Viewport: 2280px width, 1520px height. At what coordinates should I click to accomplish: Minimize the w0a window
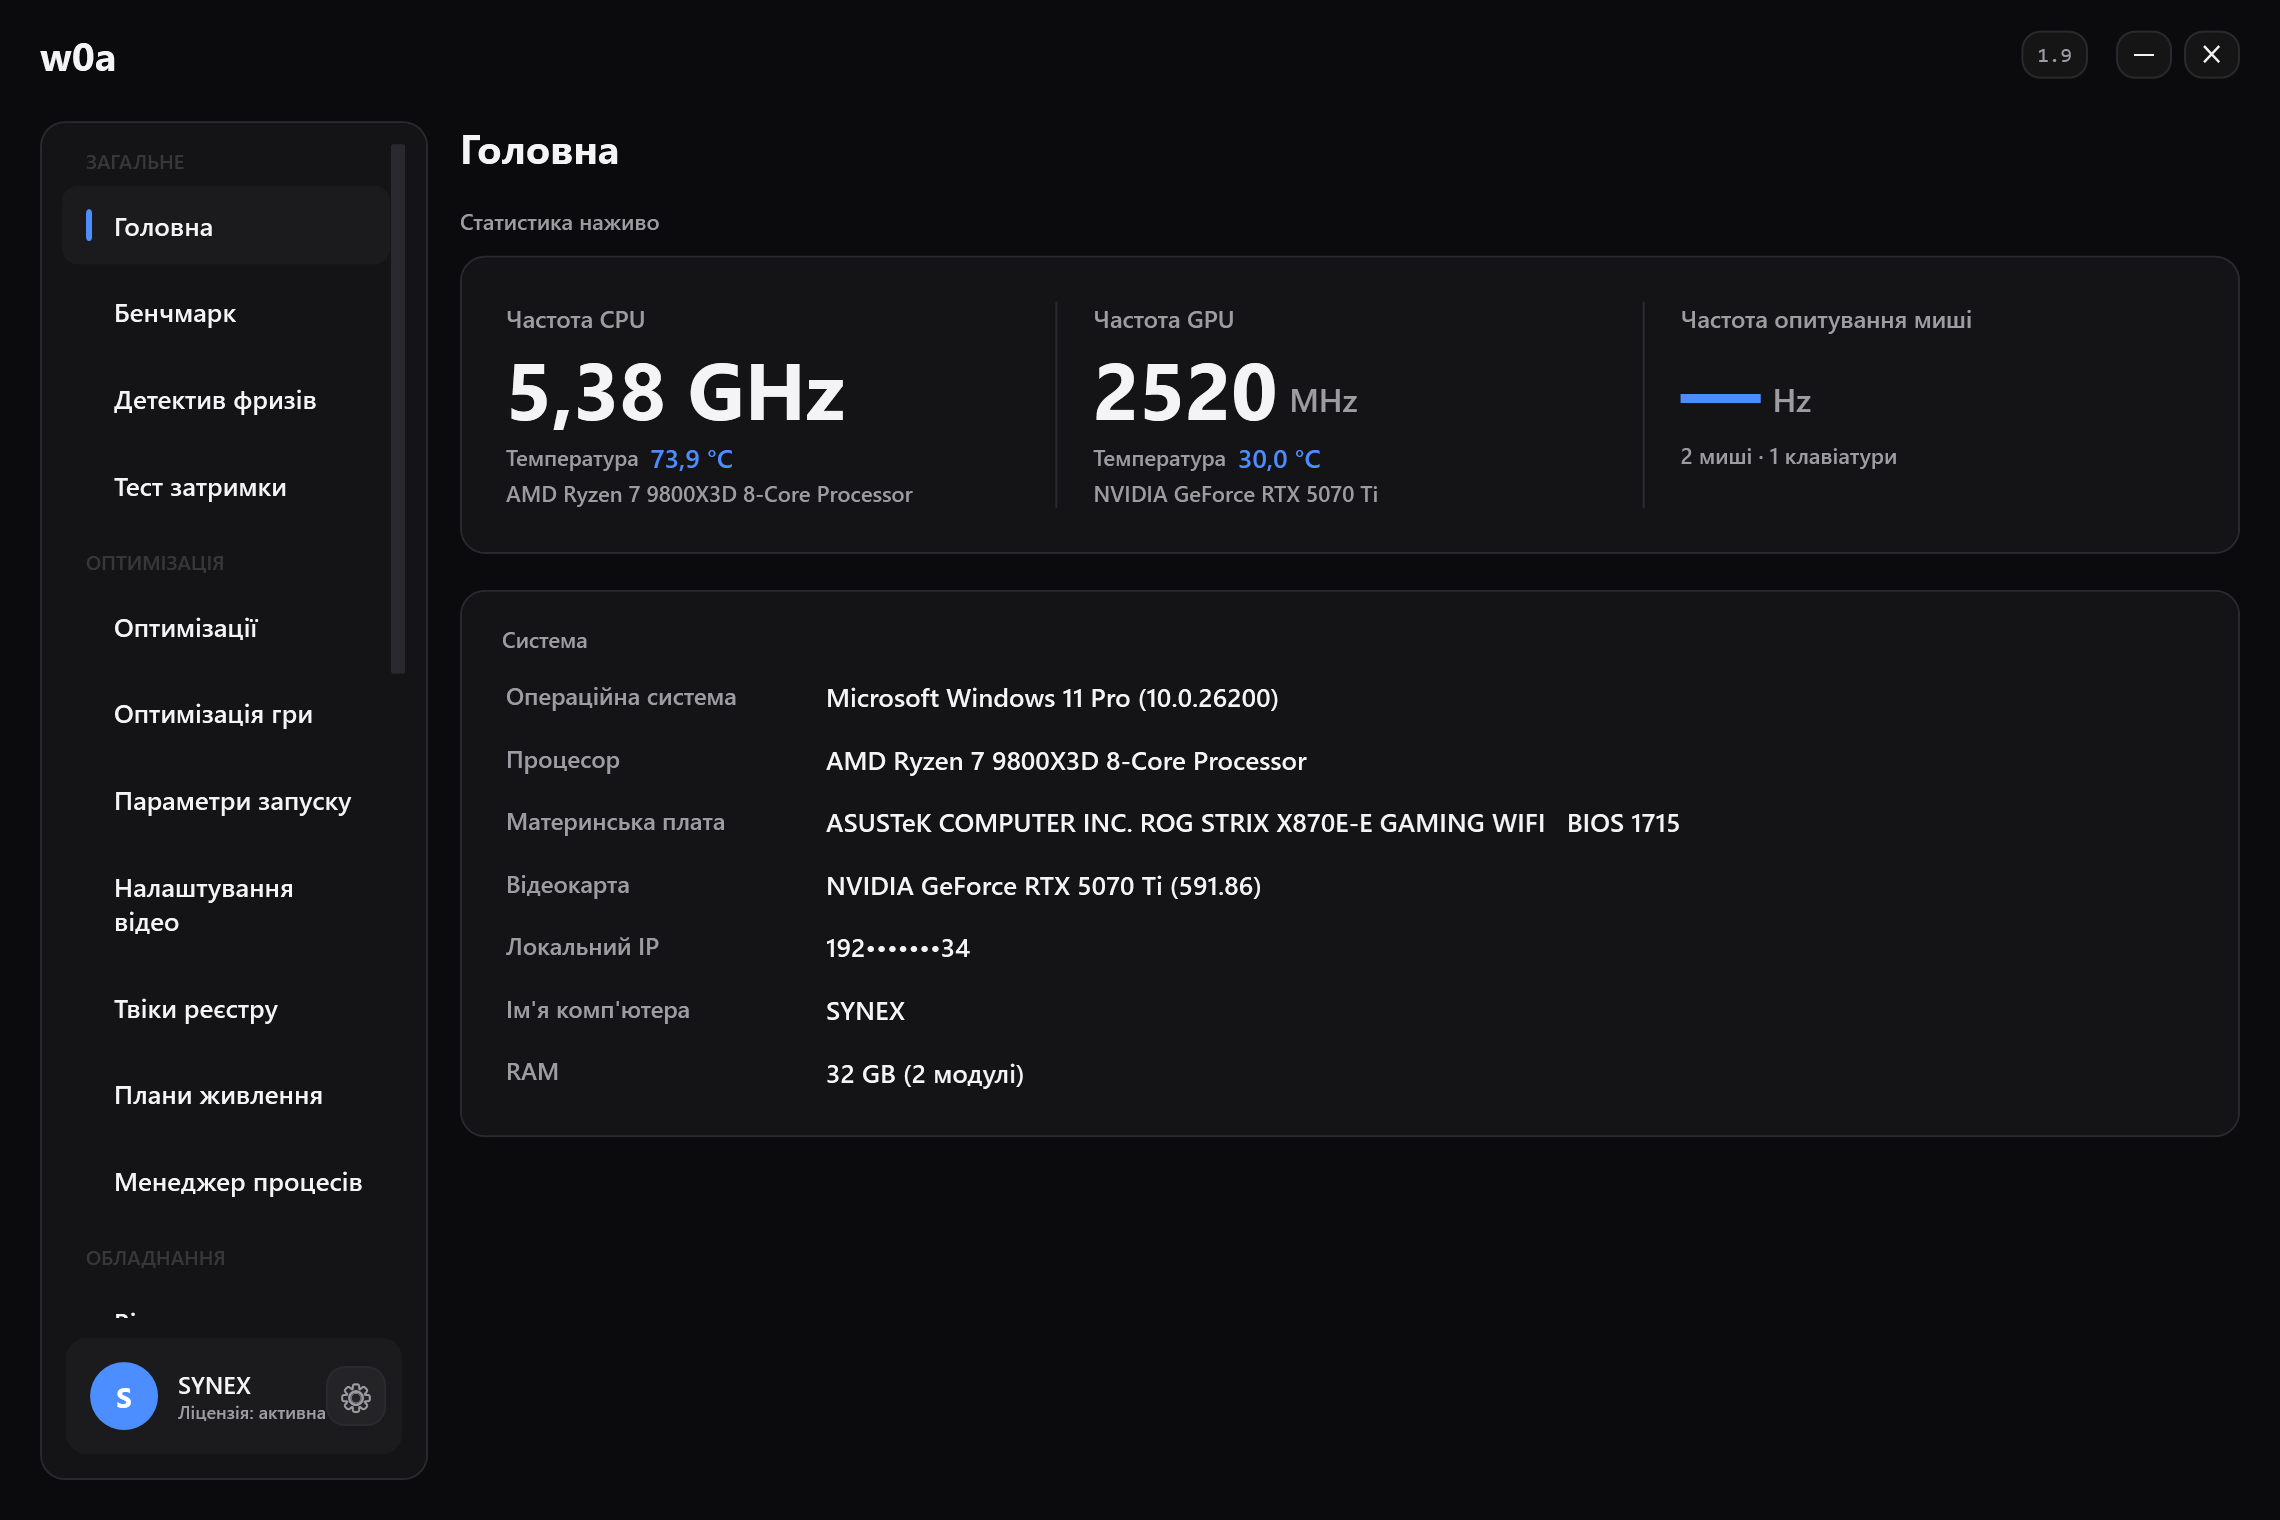(2143, 54)
